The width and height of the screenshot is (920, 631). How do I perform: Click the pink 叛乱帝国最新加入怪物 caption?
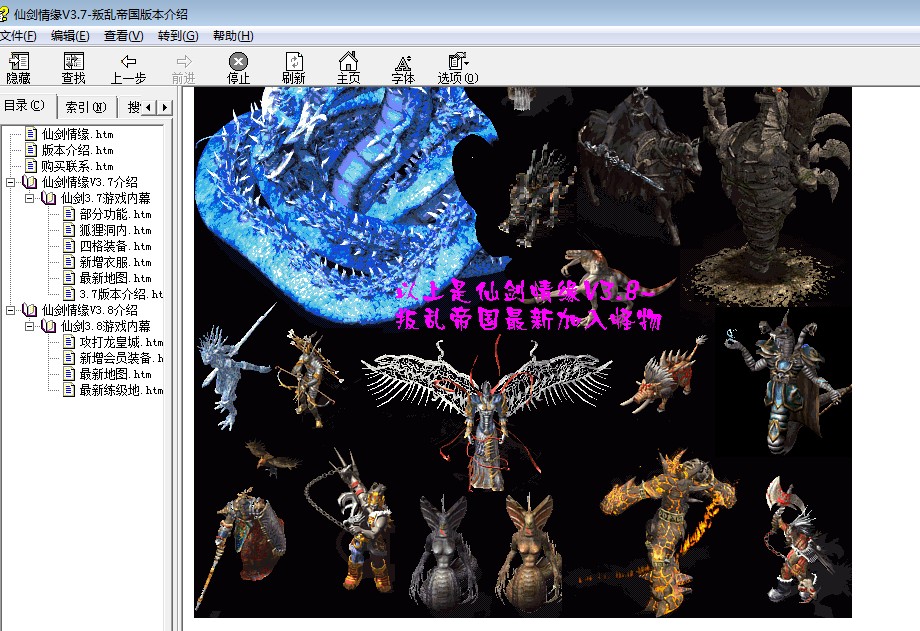pos(529,320)
